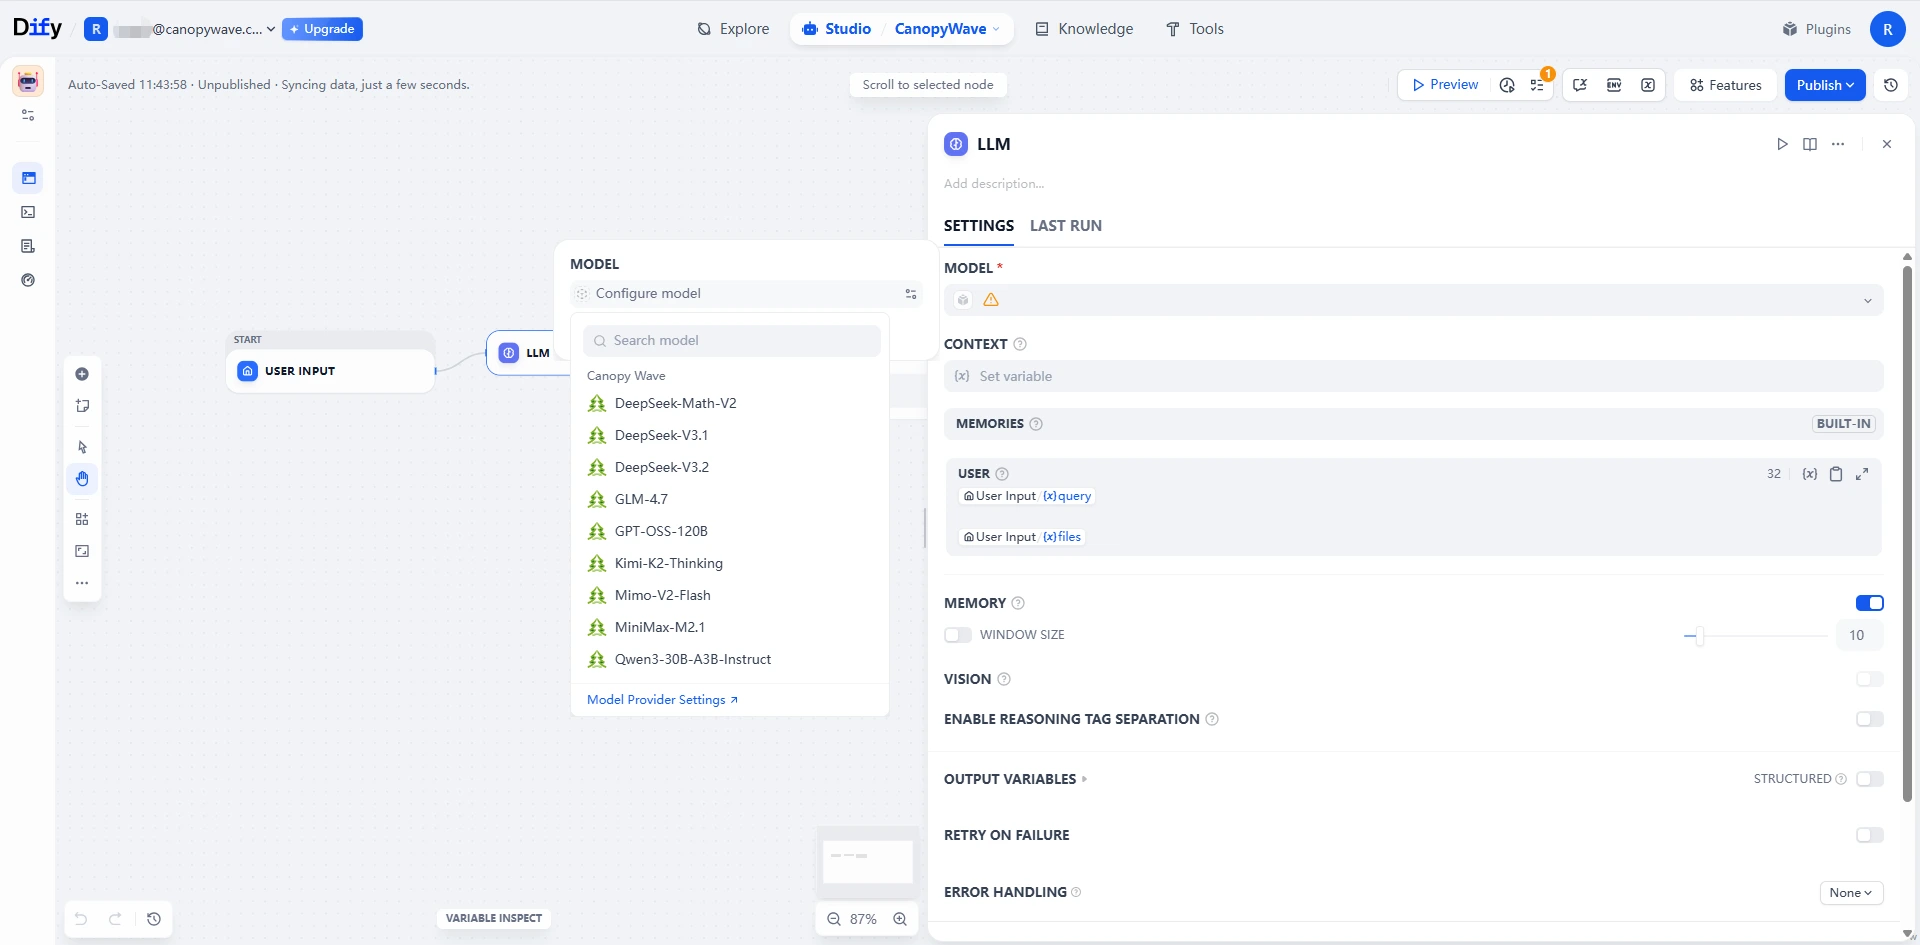Click the add node plus icon

pyautogui.click(x=82, y=374)
